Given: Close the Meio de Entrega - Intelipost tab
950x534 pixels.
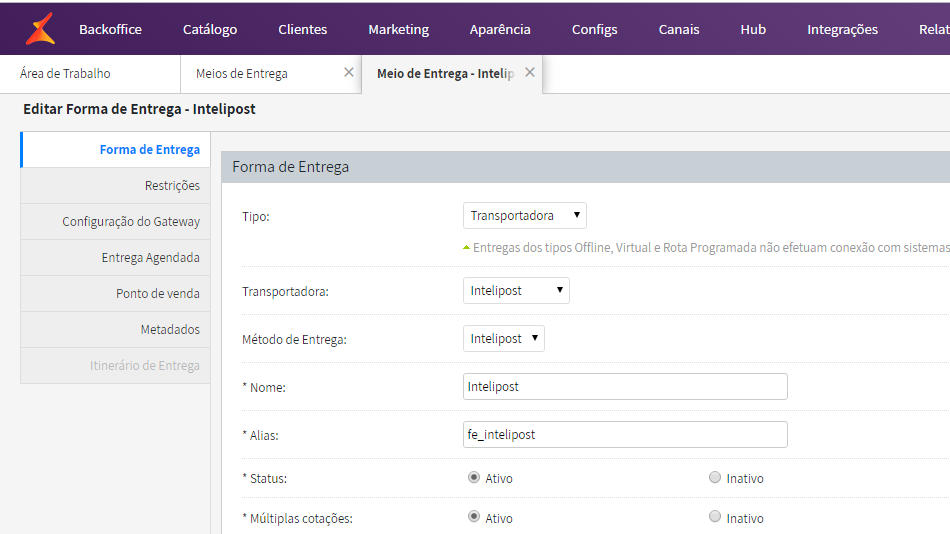Looking at the screenshot, I should (530, 73).
